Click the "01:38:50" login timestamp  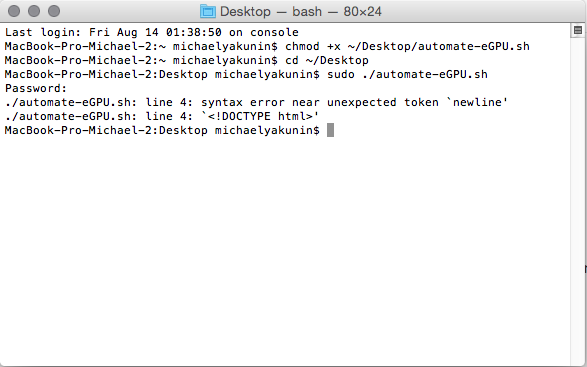[194, 32]
